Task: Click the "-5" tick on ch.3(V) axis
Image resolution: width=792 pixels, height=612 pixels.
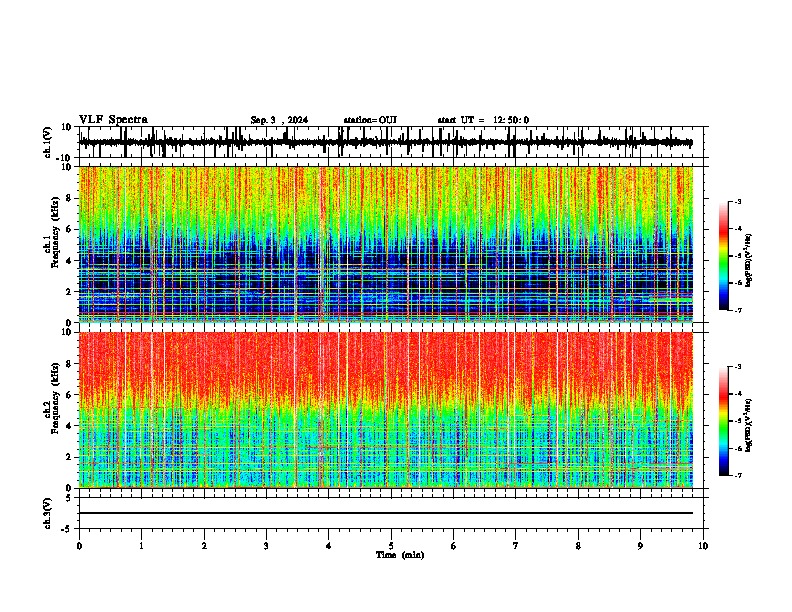Action: (x=68, y=529)
